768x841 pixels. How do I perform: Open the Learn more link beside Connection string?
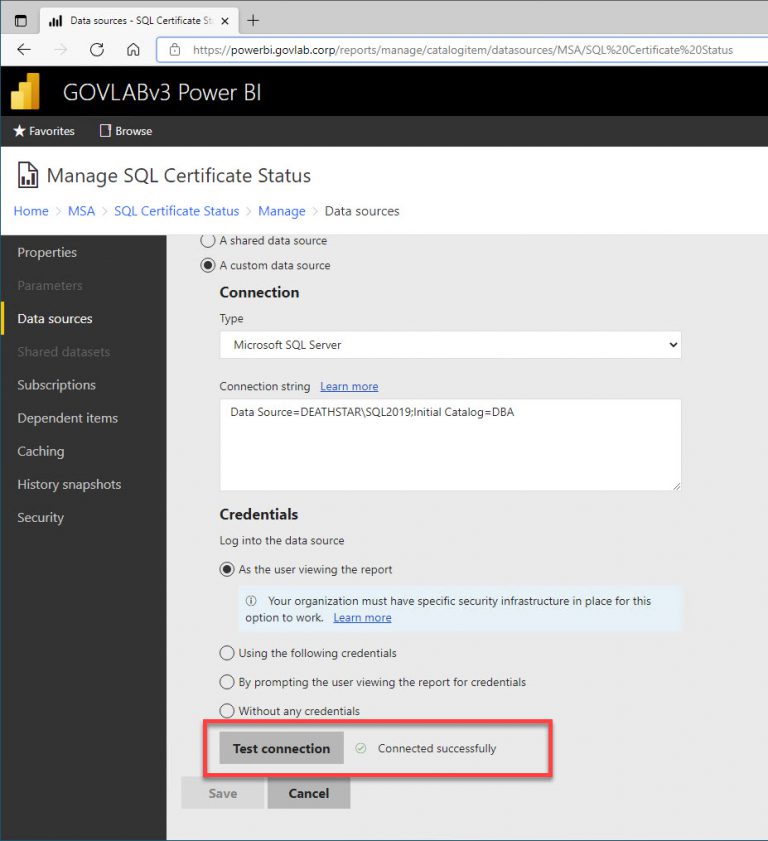[348, 386]
